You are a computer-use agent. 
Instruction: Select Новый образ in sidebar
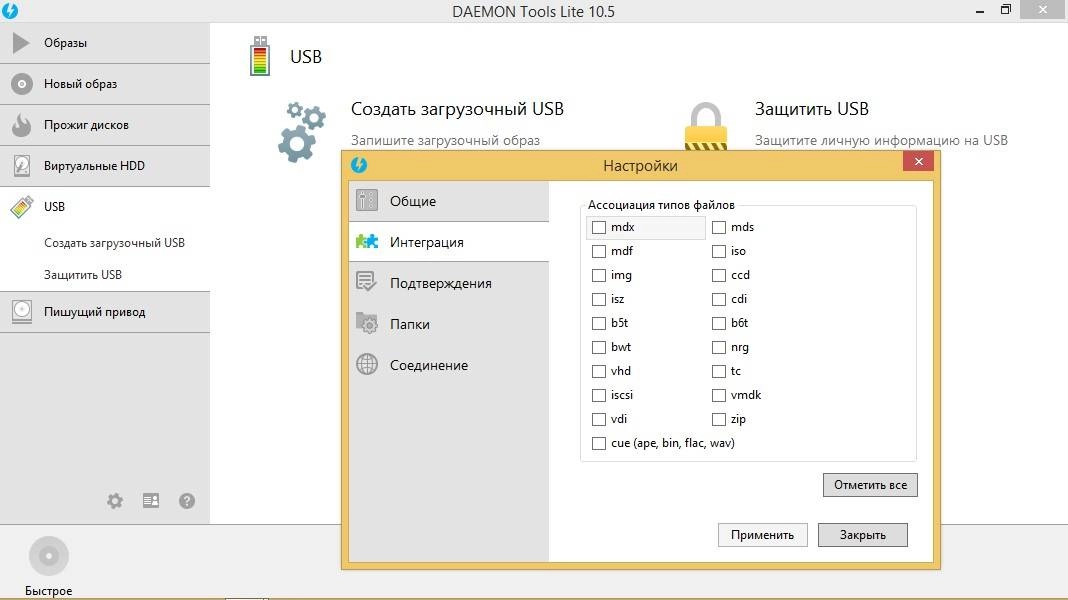105,84
